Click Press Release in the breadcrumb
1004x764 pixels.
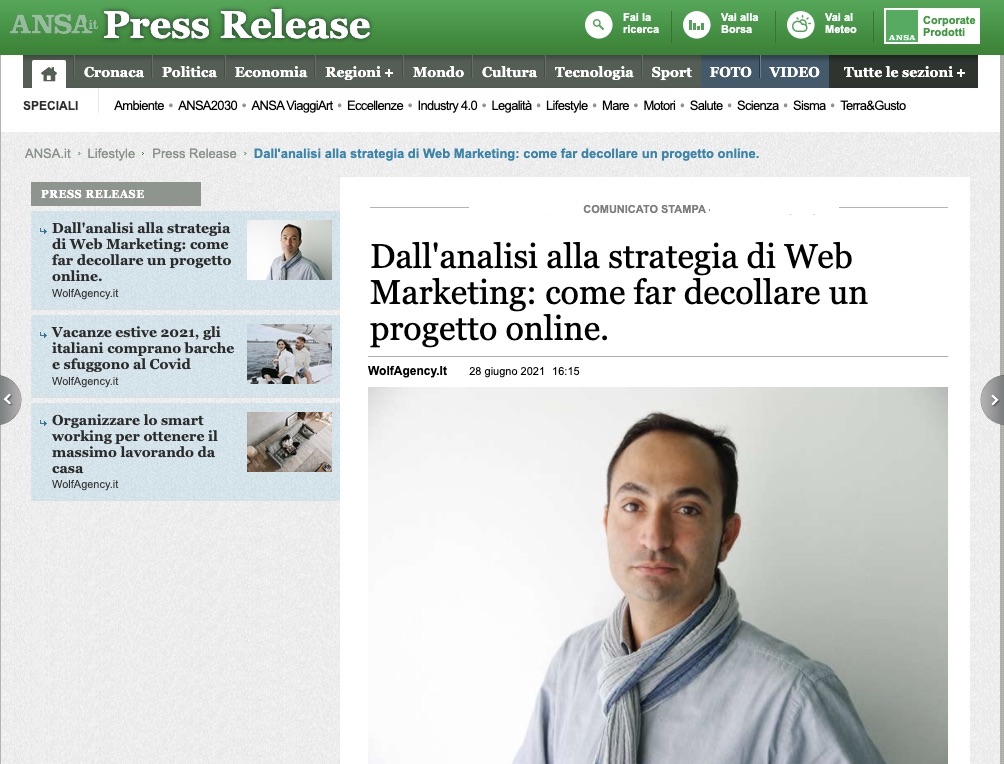[x=194, y=154]
